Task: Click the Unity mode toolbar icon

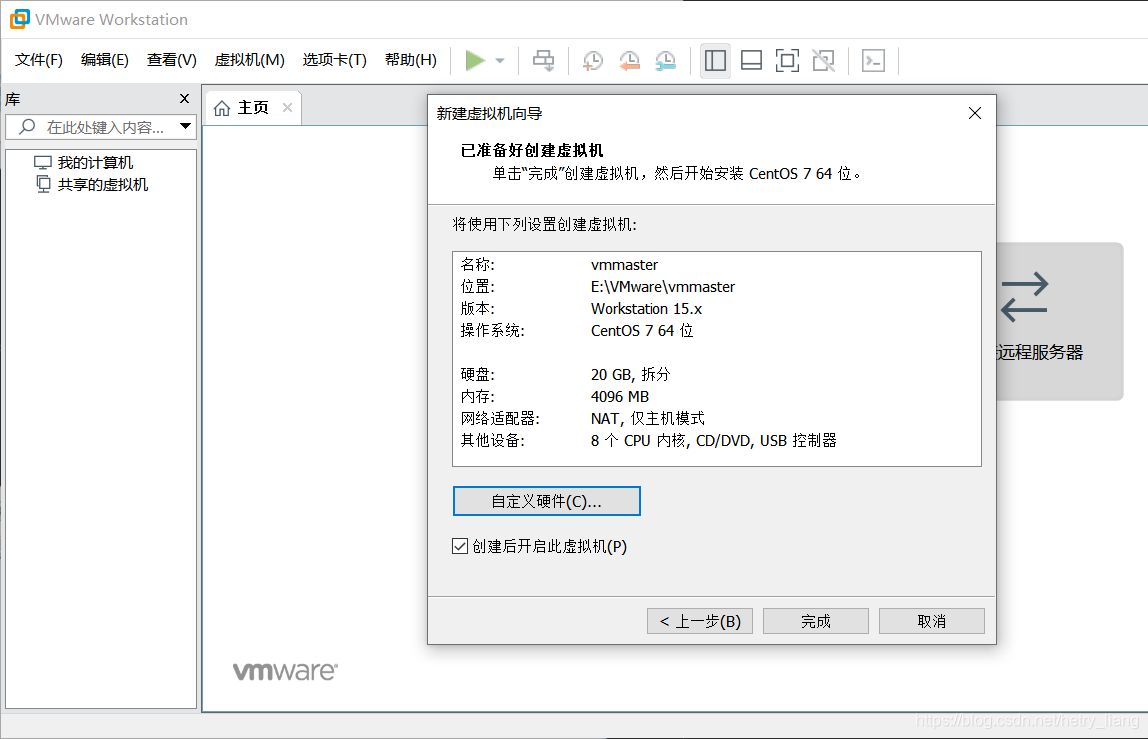Action: coord(824,60)
